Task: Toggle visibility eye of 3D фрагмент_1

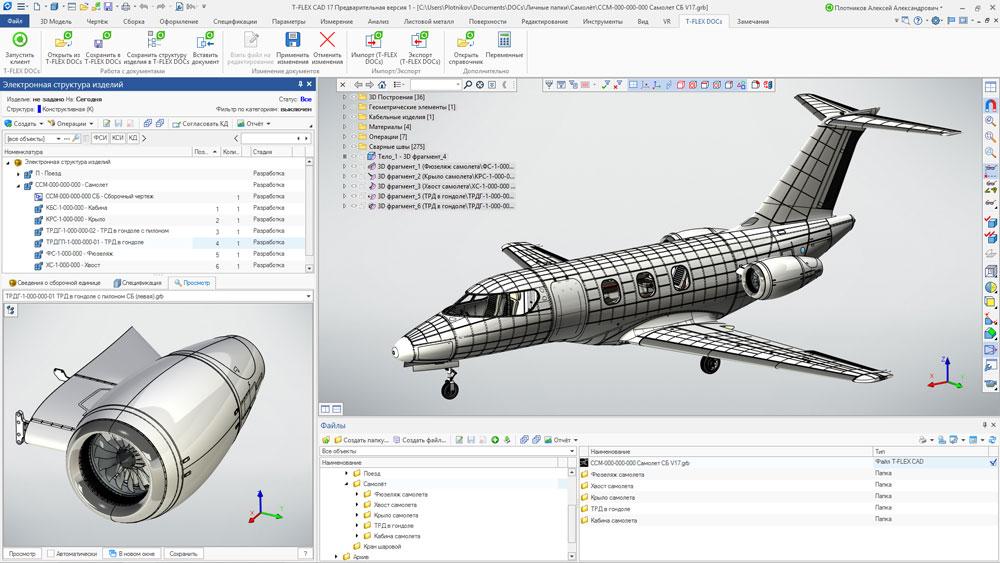Action: [x=354, y=166]
